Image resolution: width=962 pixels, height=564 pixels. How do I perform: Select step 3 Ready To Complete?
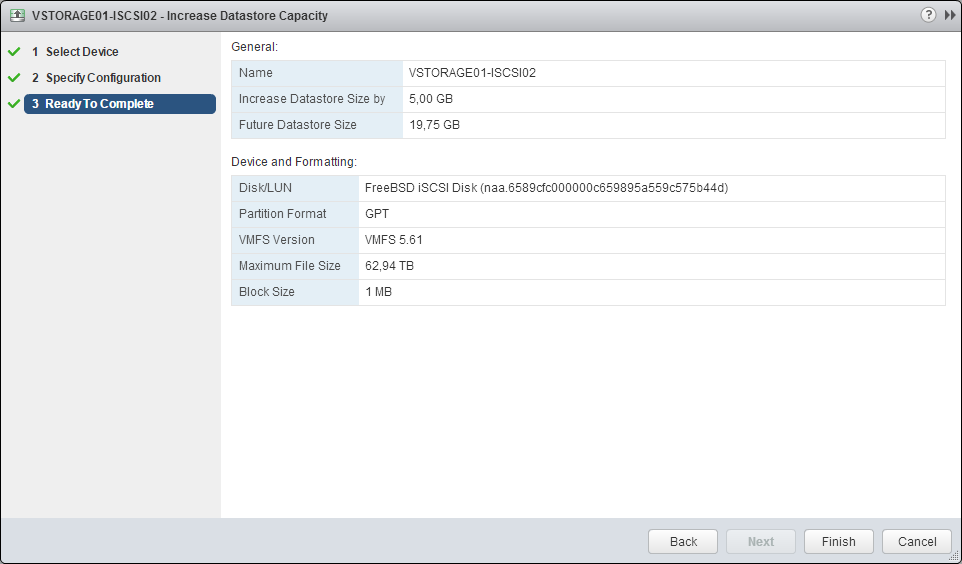(x=99, y=104)
